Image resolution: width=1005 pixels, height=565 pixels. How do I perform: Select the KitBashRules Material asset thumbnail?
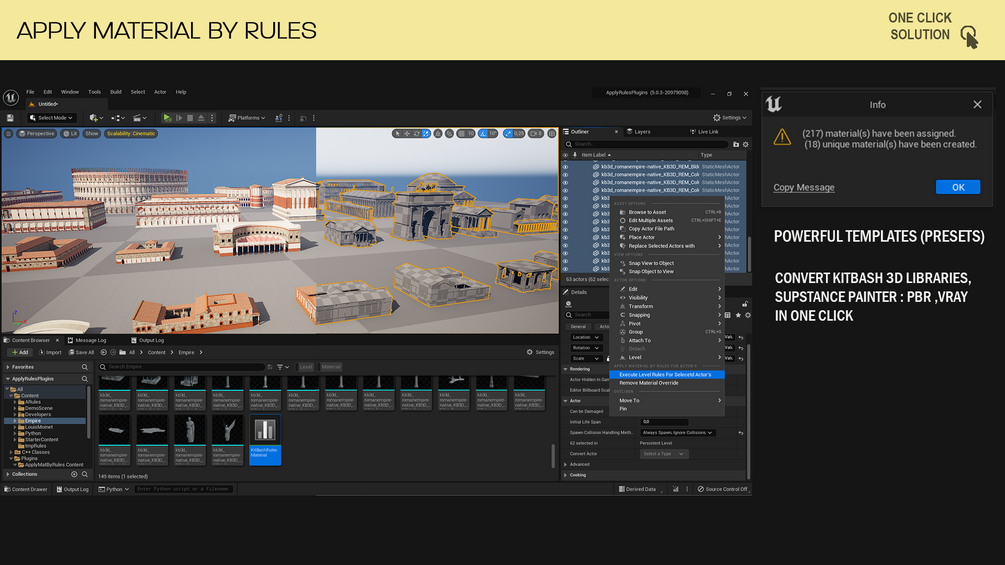(265, 439)
